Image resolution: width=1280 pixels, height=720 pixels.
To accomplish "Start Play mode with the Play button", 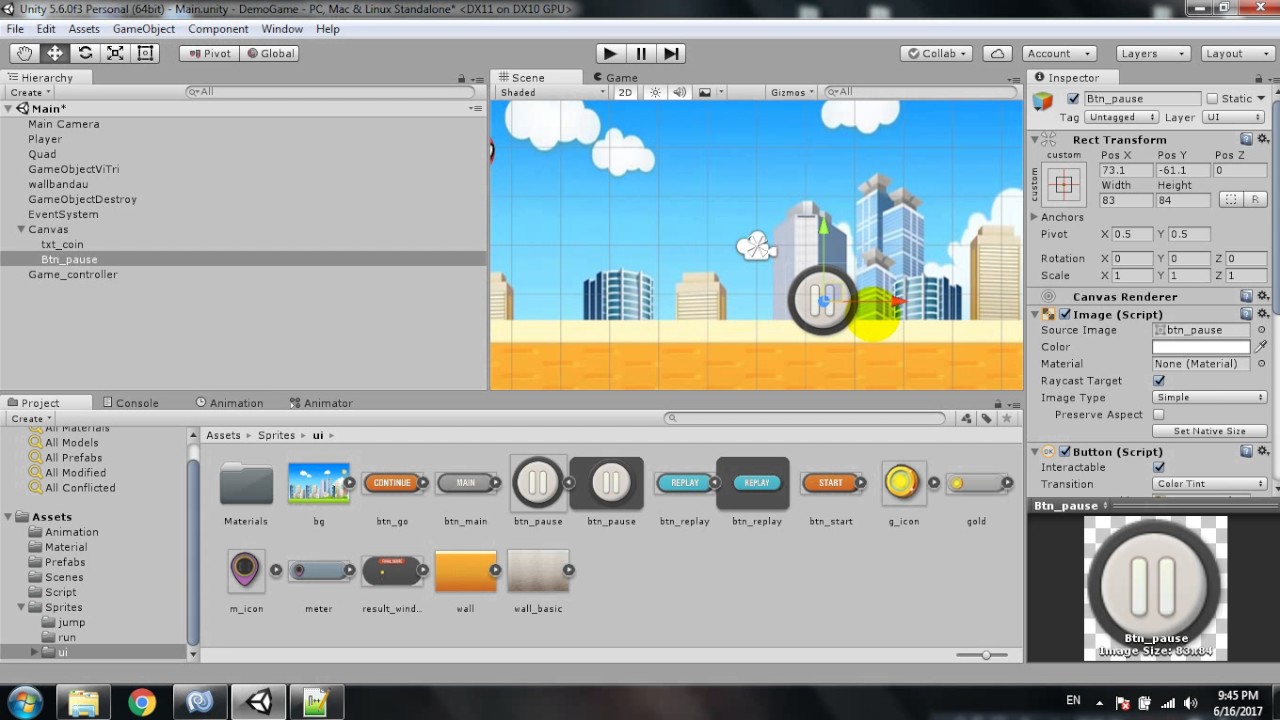I will coord(610,53).
